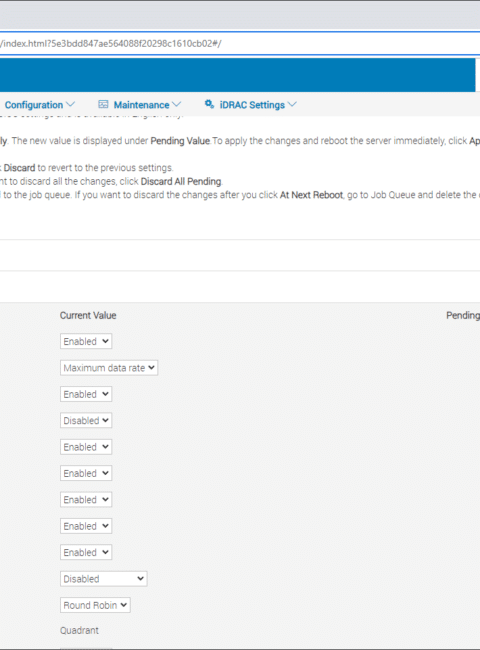Click the panel icon beside Maintenance

(x=103, y=104)
